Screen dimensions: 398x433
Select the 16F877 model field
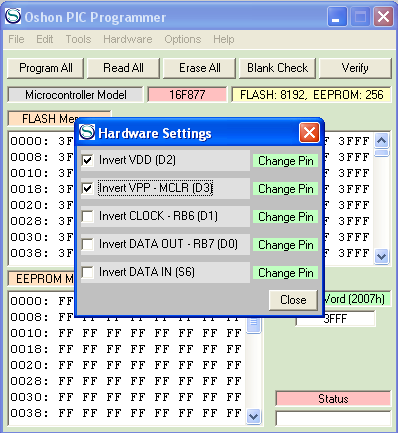pyautogui.click(x=187, y=95)
